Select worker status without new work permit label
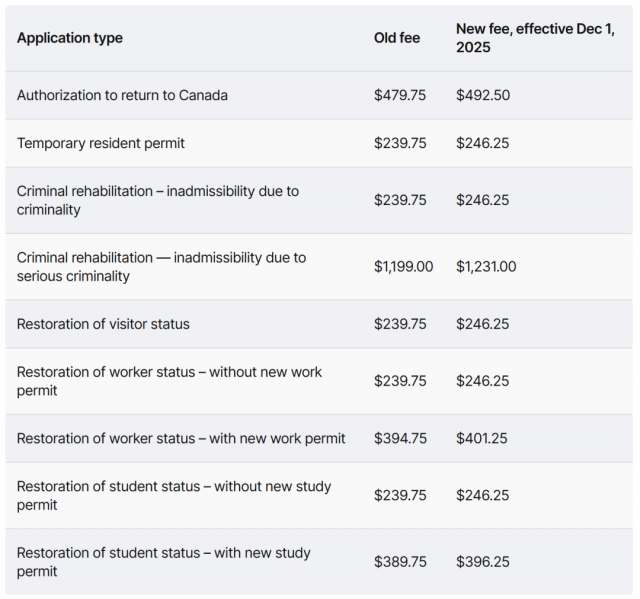The width and height of the screenshot is (640, 599). pos(169,381)
